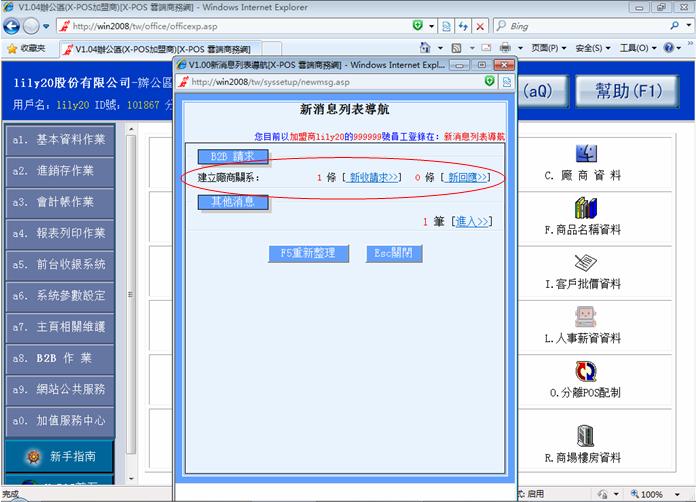Expand the 安全(S) dropdown menu
696x502 pixels.
[593, 48]
